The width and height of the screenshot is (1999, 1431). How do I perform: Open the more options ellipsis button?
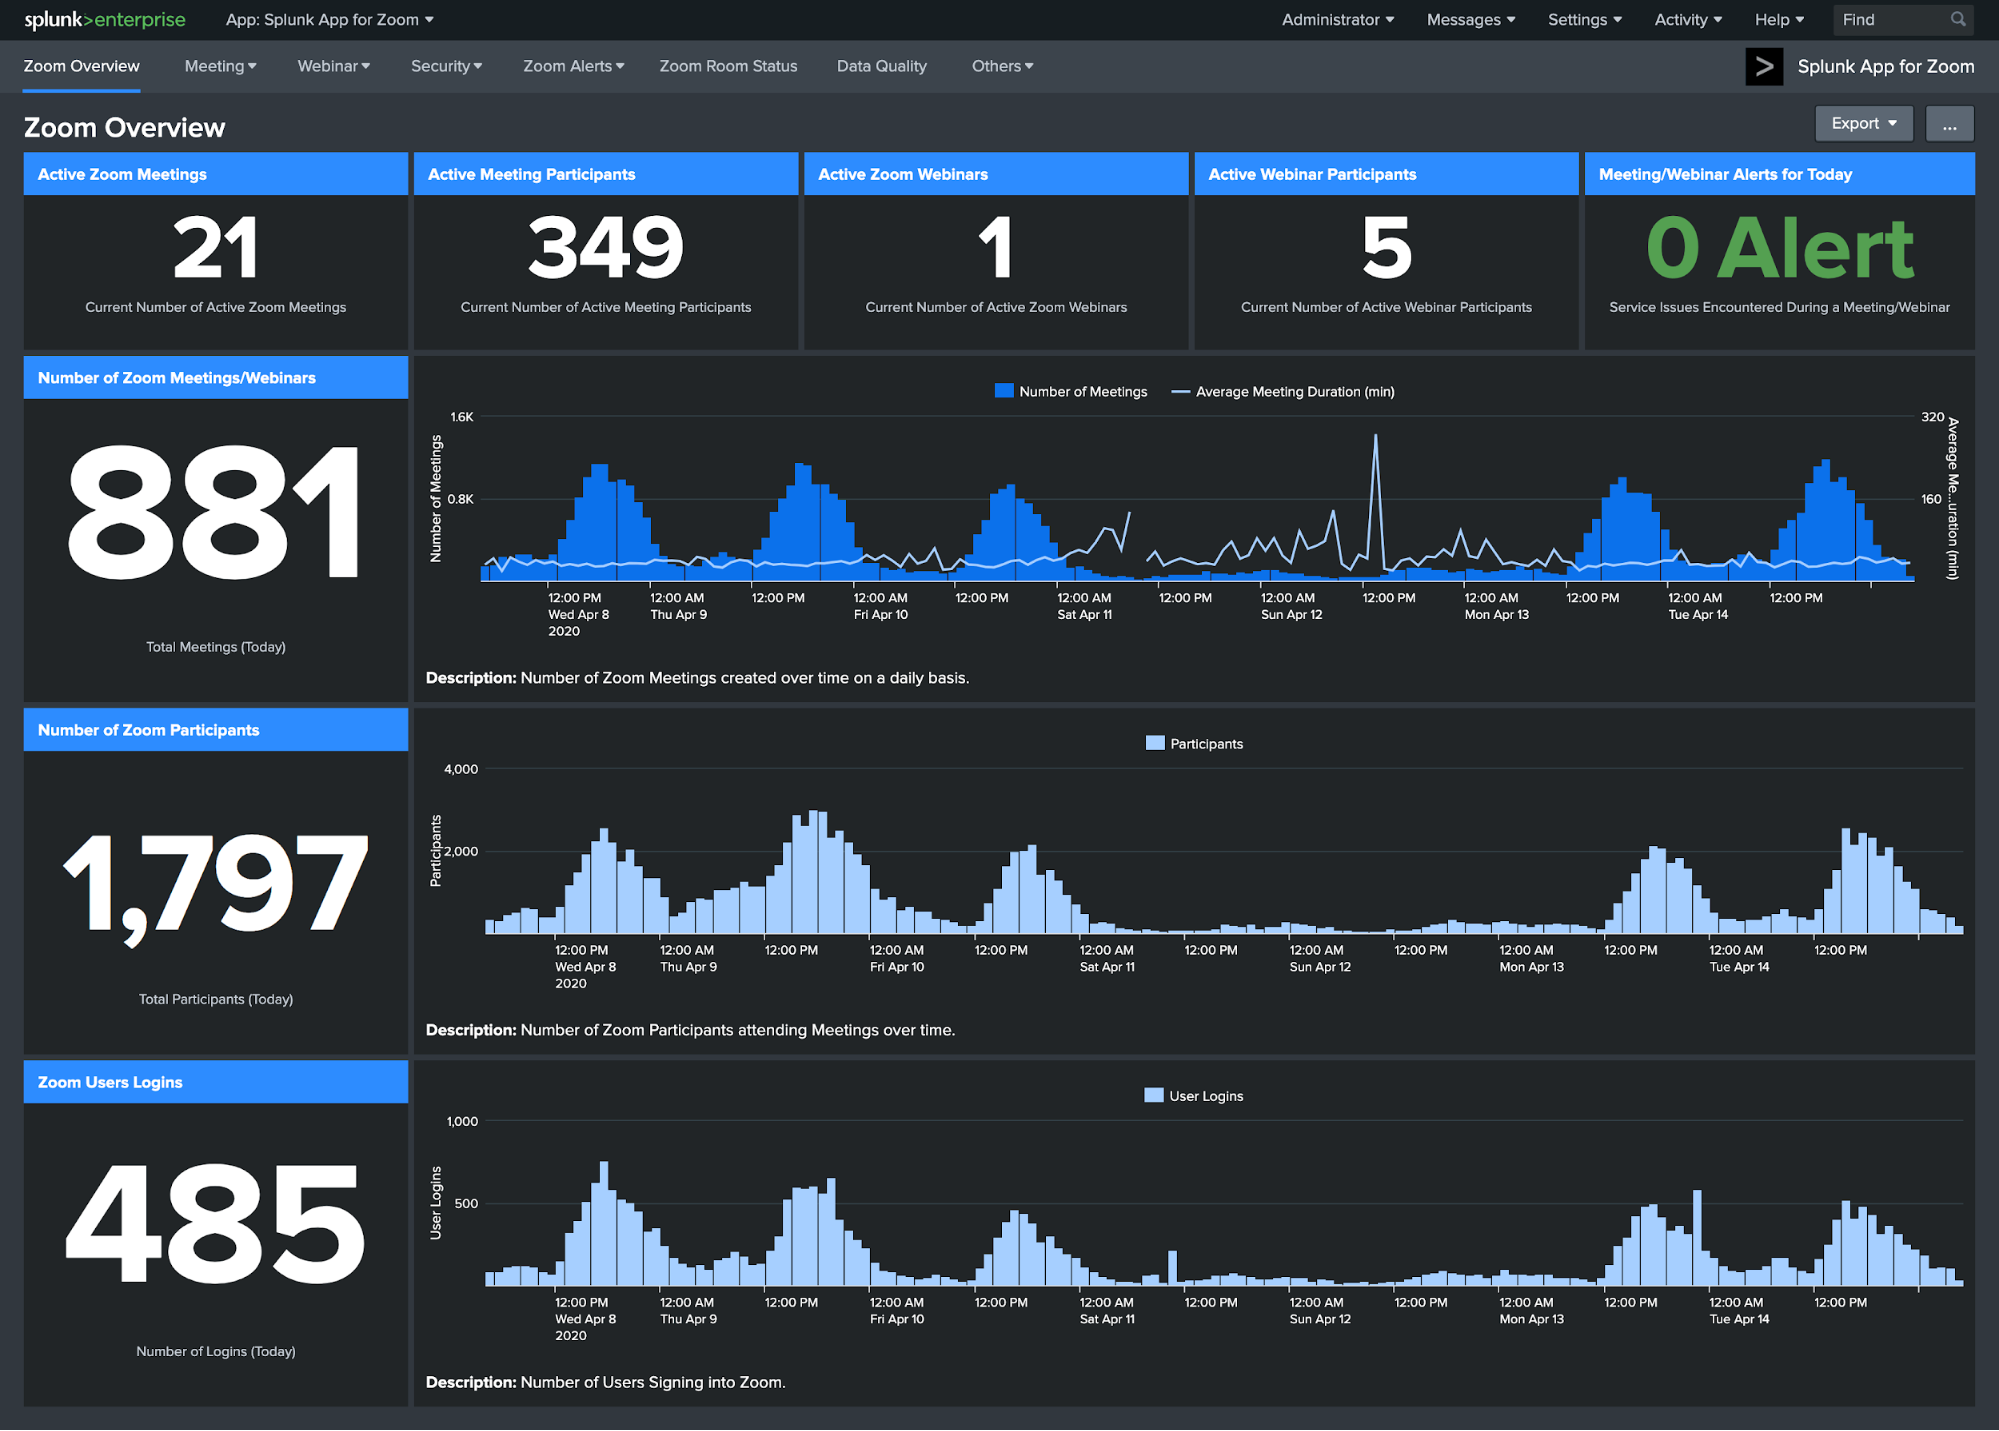click(x=1949, y=124)
